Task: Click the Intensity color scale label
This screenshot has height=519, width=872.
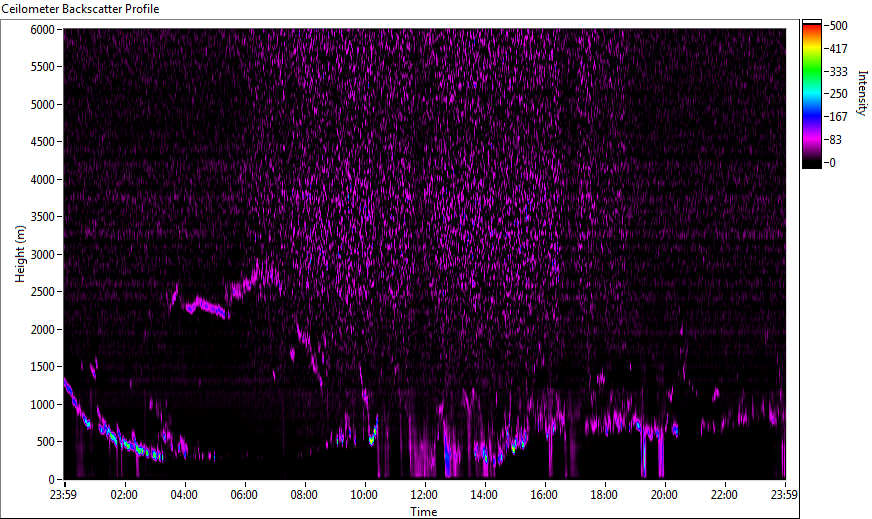Action: tap(862, 93)
